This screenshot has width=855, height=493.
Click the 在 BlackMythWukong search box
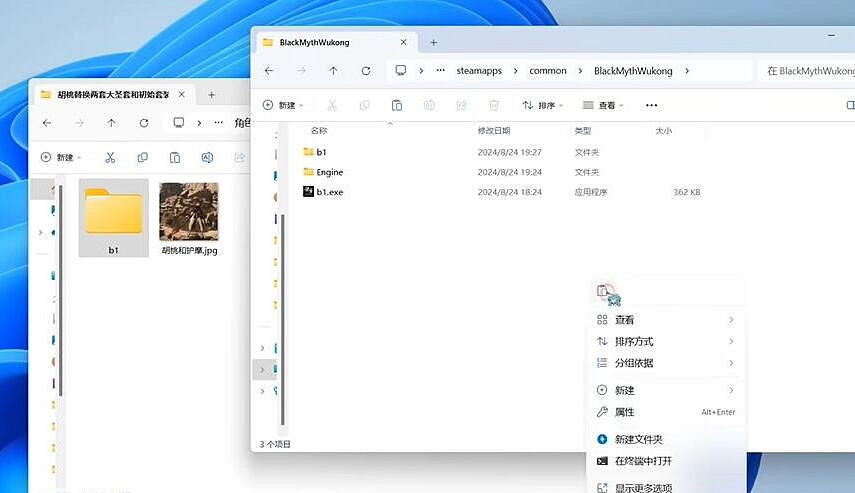(x=807, y=71)
